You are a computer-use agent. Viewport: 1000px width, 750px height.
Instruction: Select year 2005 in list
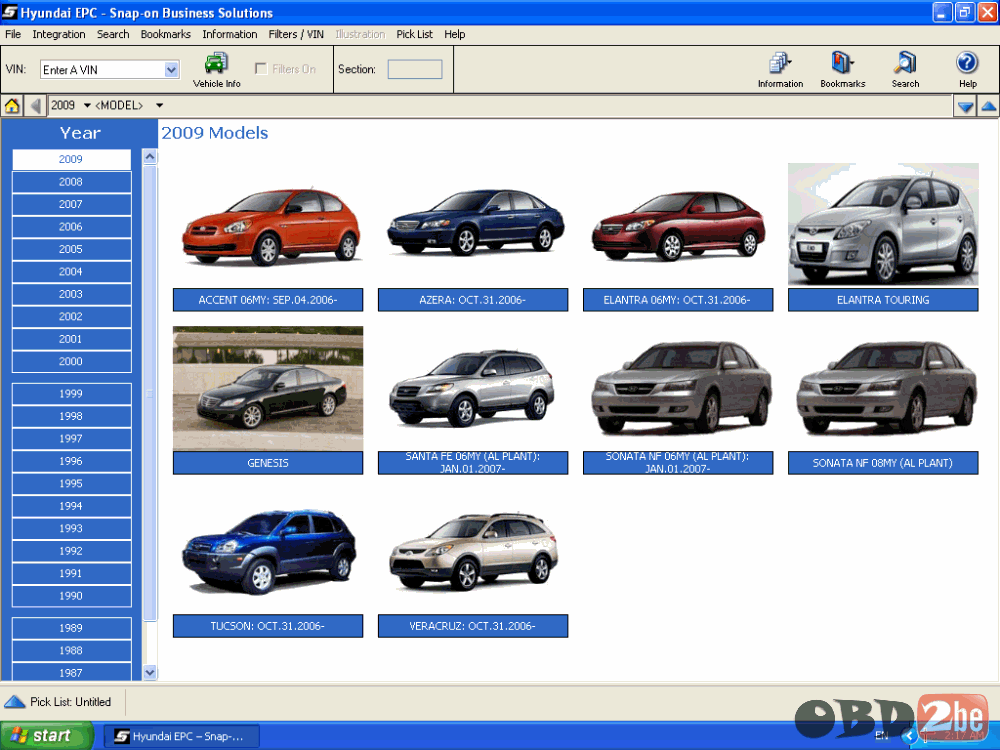point(71,249)
